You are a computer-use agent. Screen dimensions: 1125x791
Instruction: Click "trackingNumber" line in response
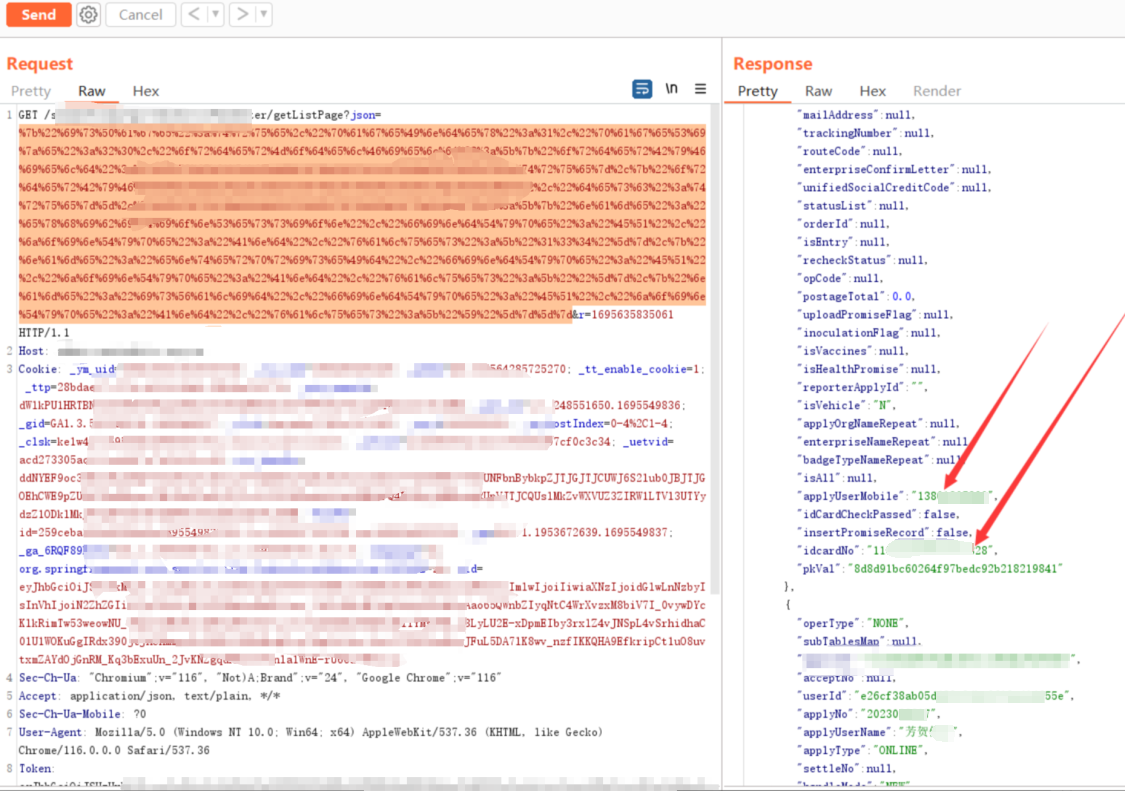click(x=865, y=133)
